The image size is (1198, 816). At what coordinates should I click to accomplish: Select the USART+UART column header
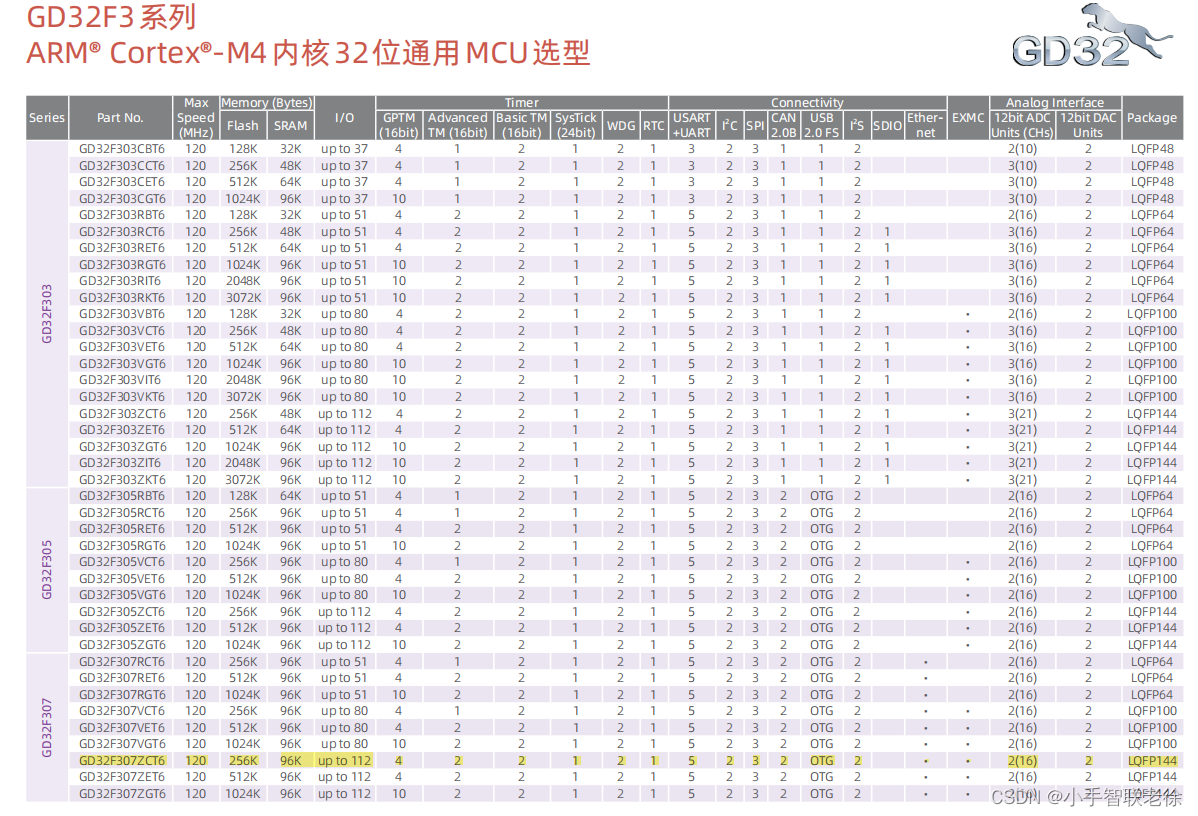pyautogui.click(x=691, y=125)
